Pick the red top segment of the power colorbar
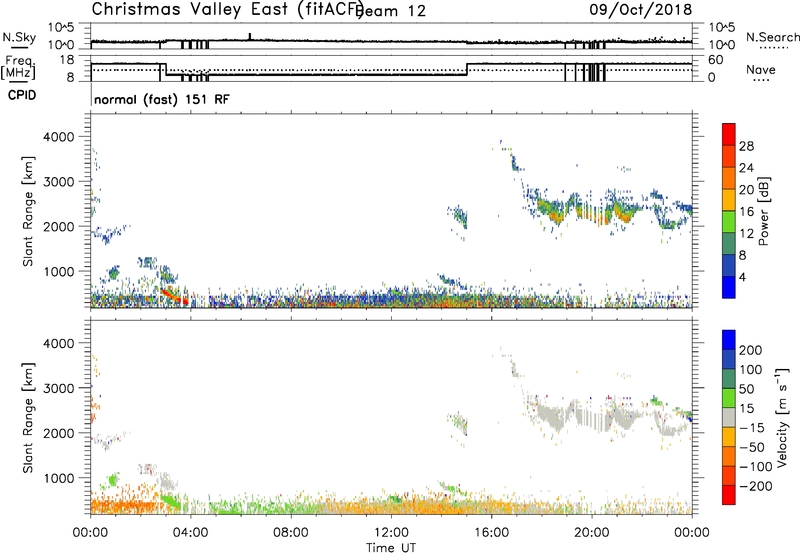The height and width of the screenshot is (554, 800). click(729, 135)
